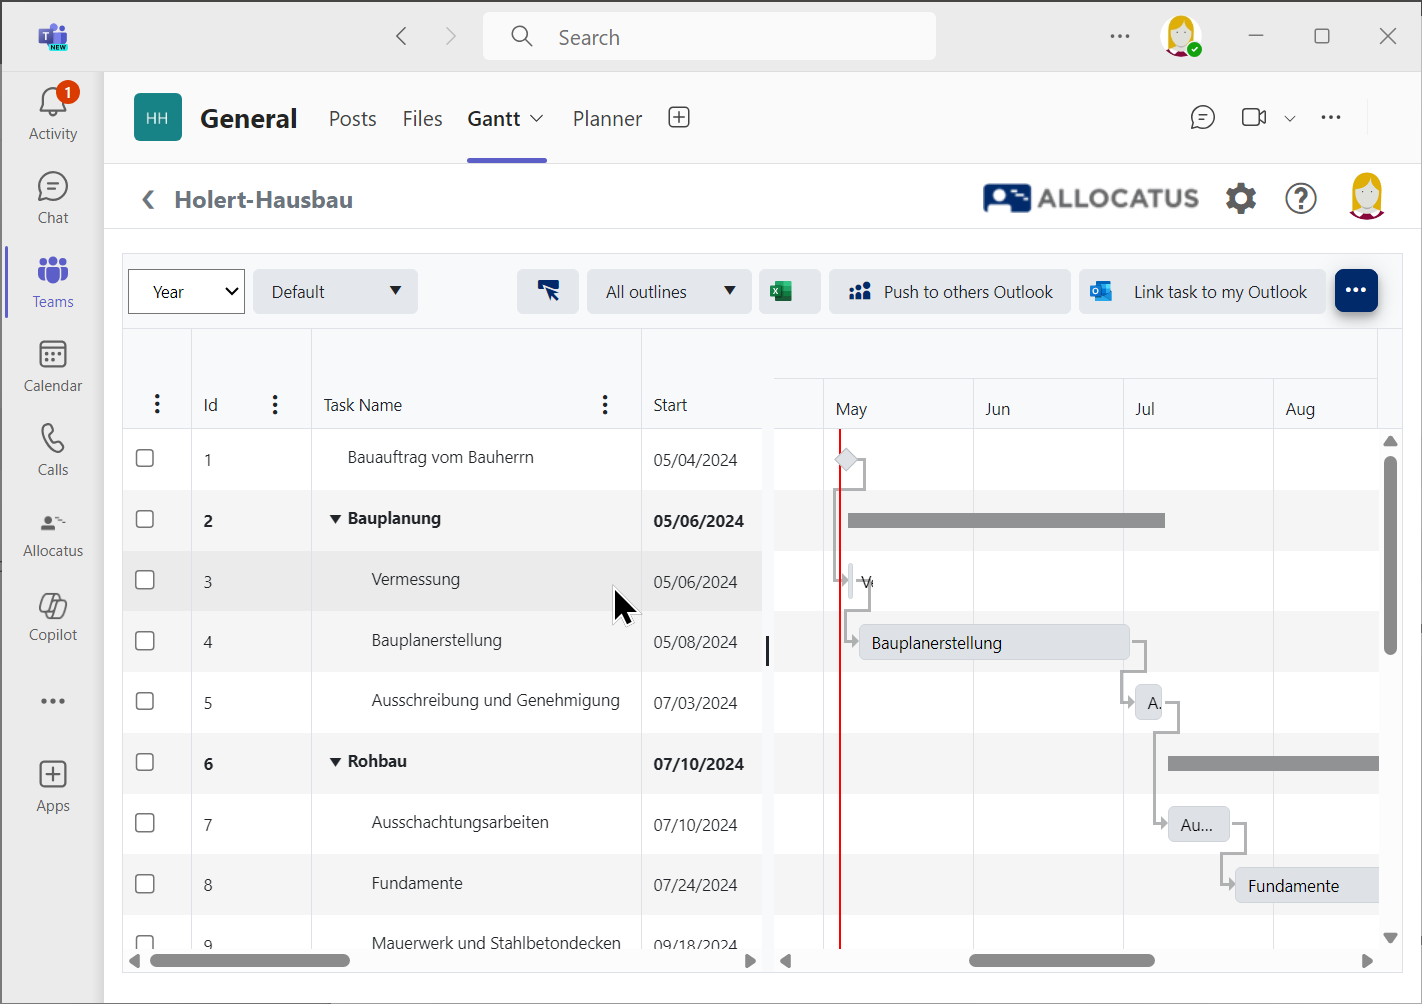The image size is (1422, 1004).
Task: Select the Bauplanerstellung bar in the chart
Action: pos(993,642)
